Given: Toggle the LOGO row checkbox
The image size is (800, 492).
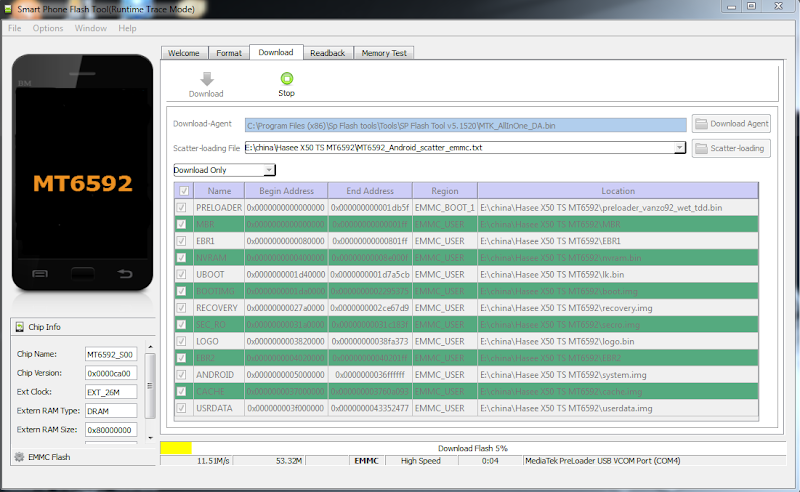Looking at the screenshot, I should pyautogui.click(x=181, y=341).
